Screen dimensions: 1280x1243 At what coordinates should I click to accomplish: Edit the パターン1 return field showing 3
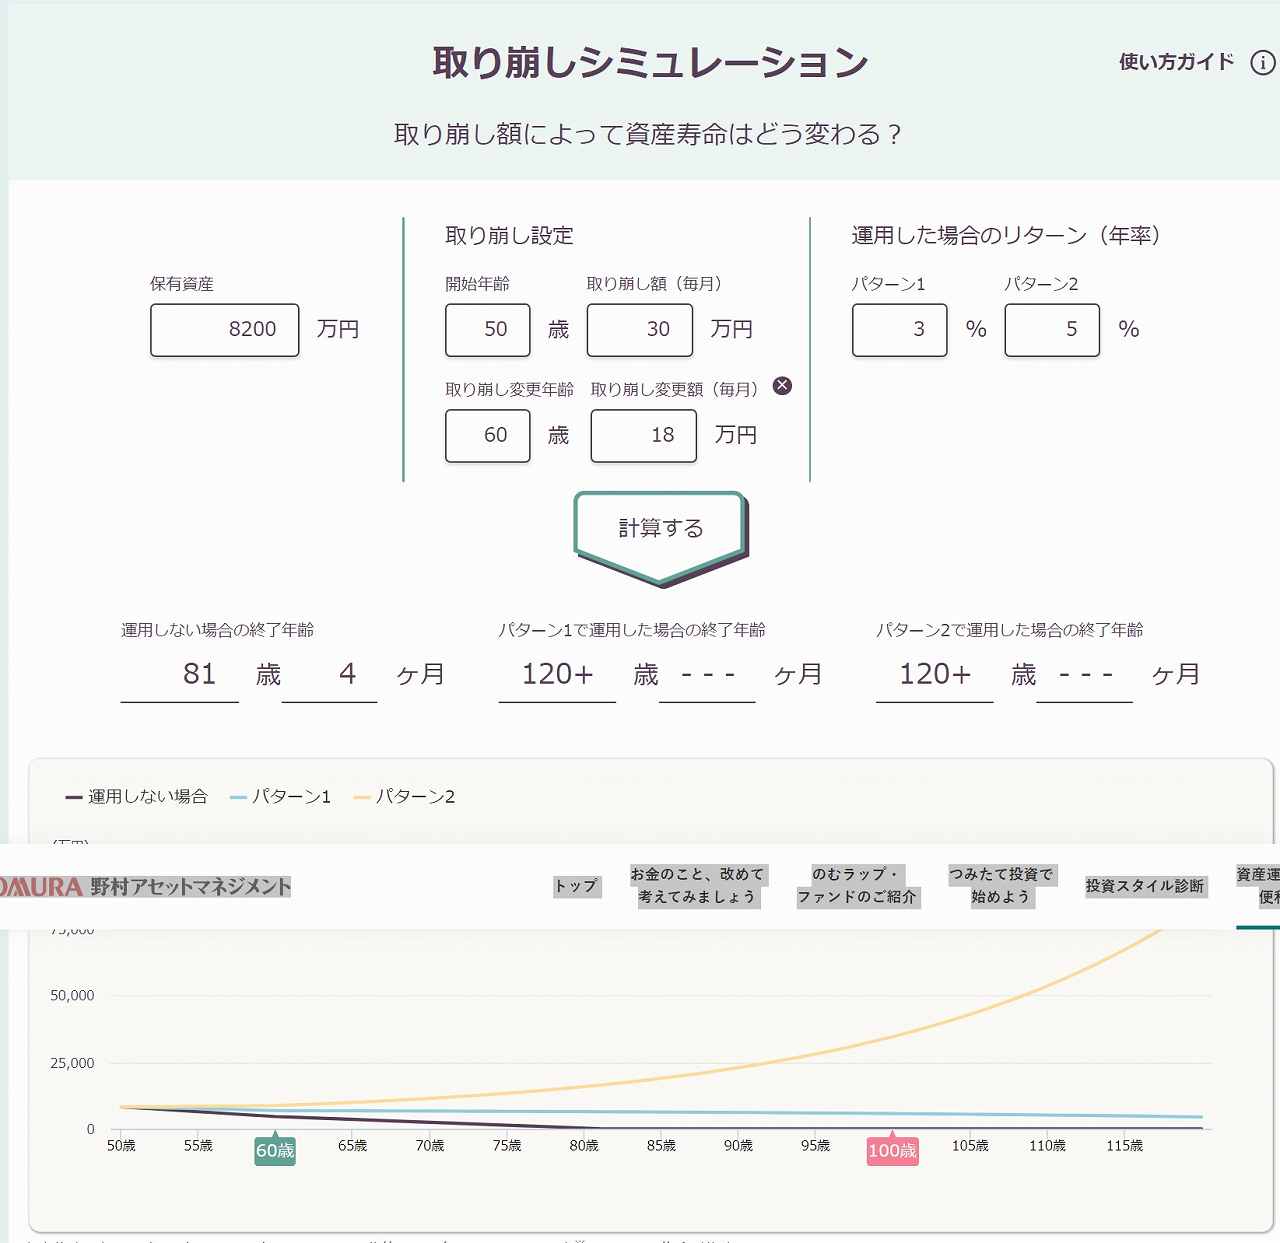pos(900,330)
